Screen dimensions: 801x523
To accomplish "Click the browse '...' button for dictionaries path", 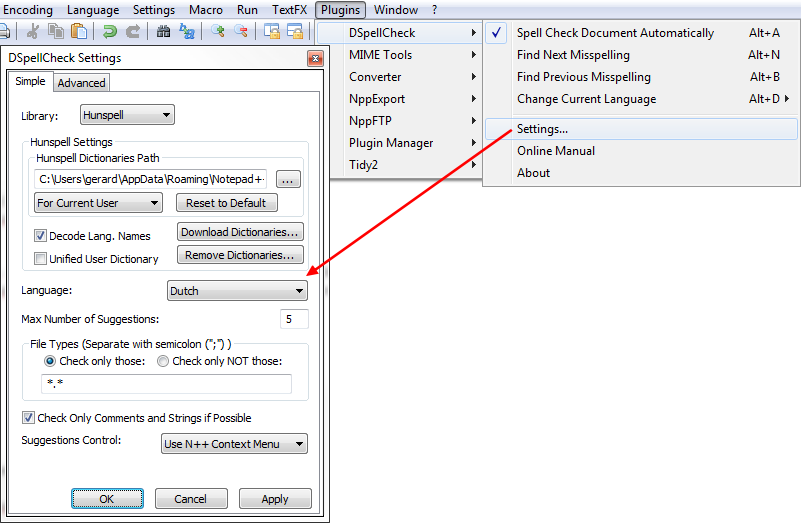I will (288, 180).
